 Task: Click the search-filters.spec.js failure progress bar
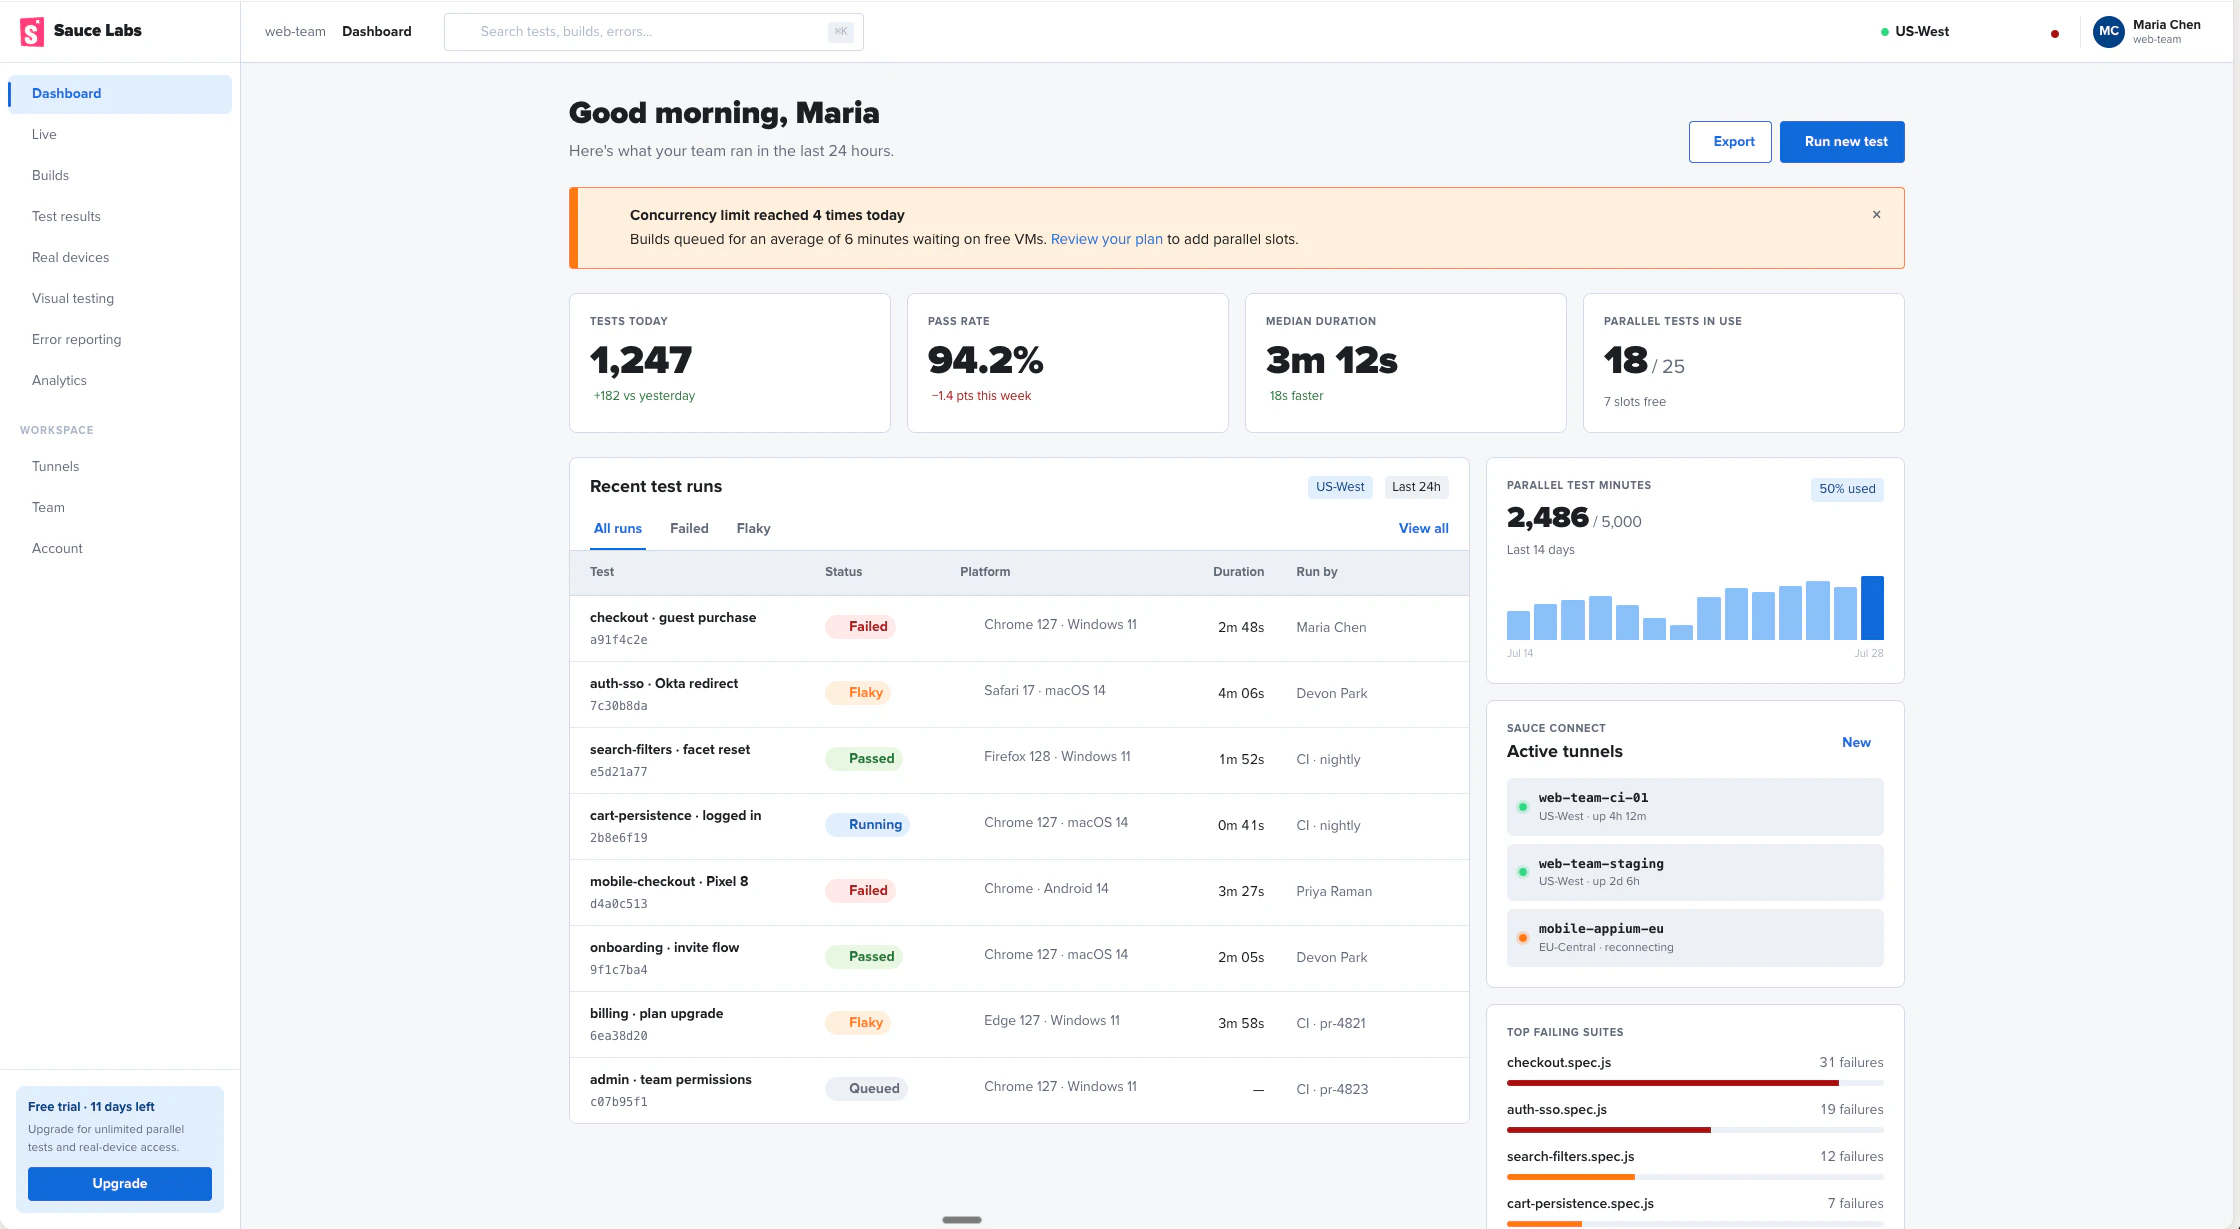(1695, 1177)
